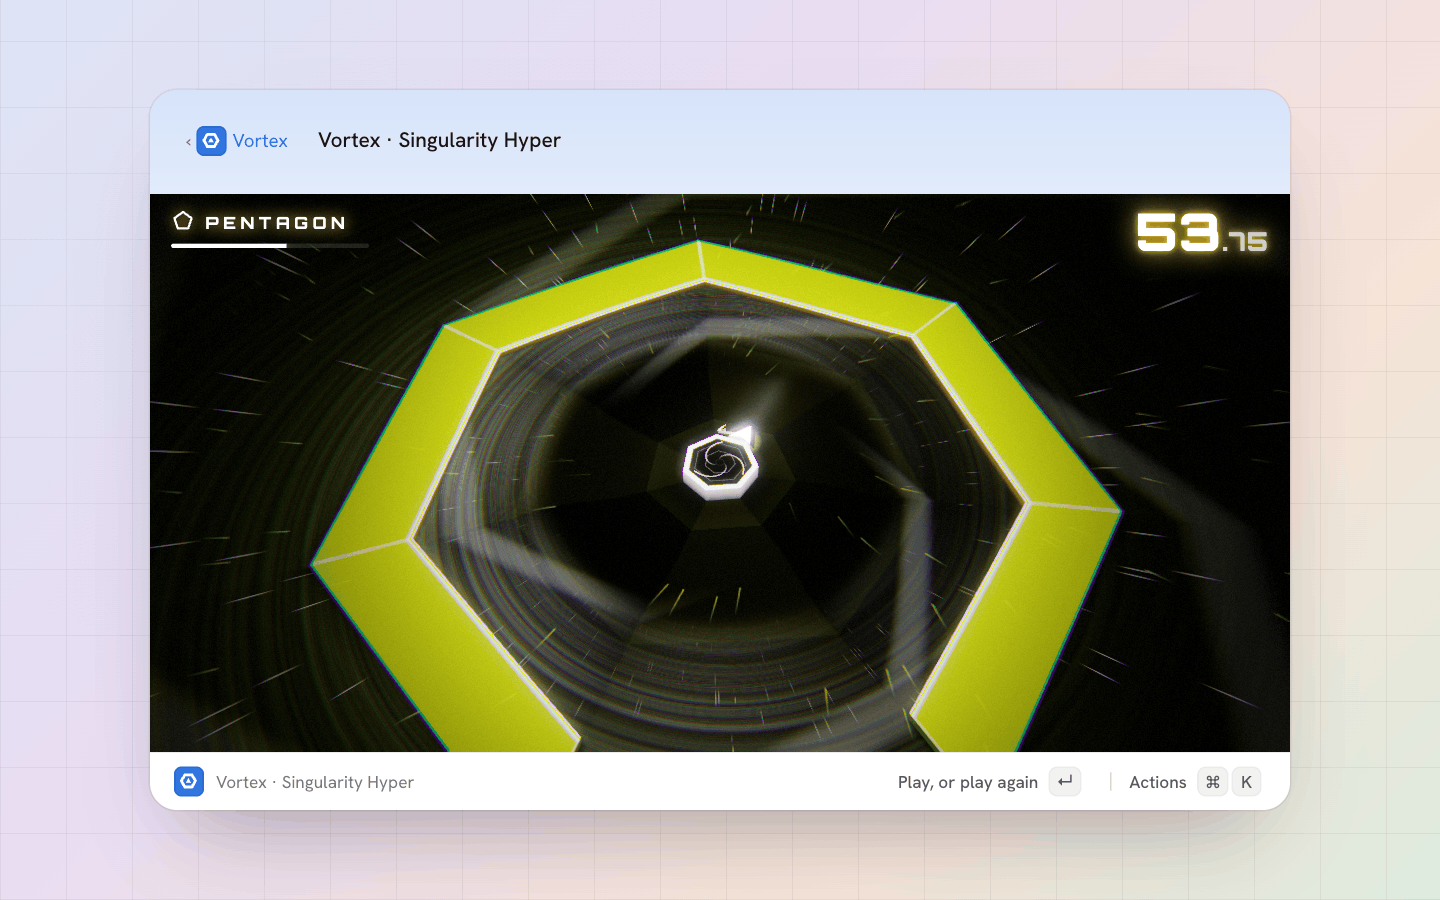Click the Vortex icon in footer bar
The height and width of the screenshot is (900, 1440).
189,781
